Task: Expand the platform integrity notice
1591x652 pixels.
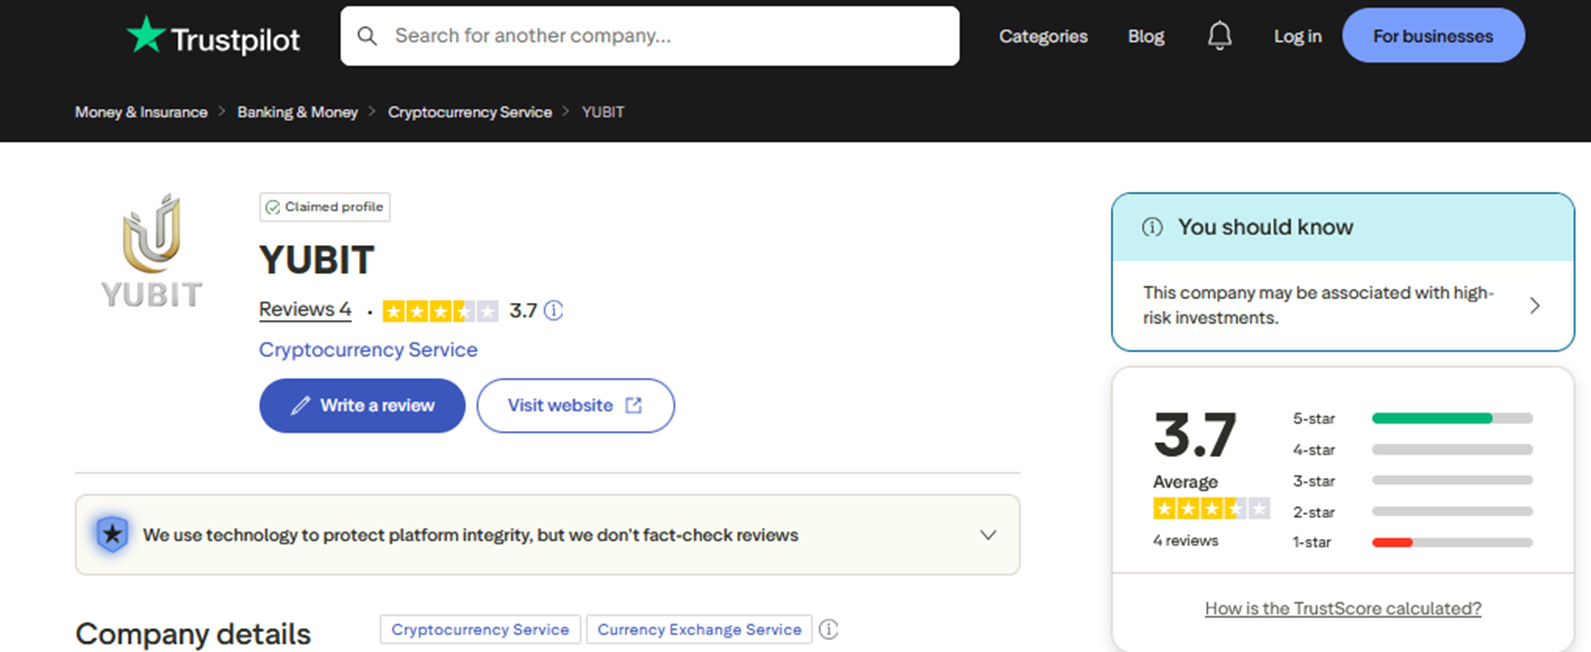Action: (987, 535)
